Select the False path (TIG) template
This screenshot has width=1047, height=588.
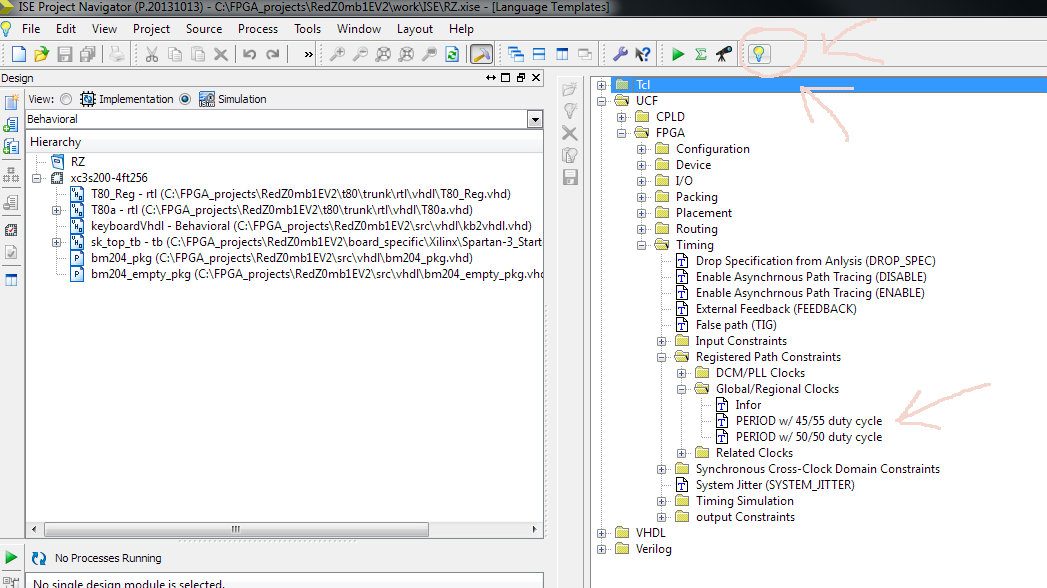click(x=736, y=325)
